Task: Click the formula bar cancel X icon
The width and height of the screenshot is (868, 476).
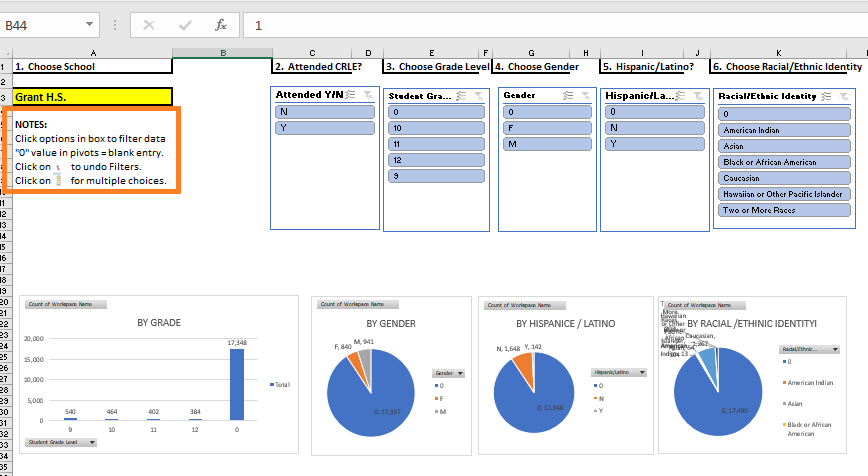Action: point(149,25)
